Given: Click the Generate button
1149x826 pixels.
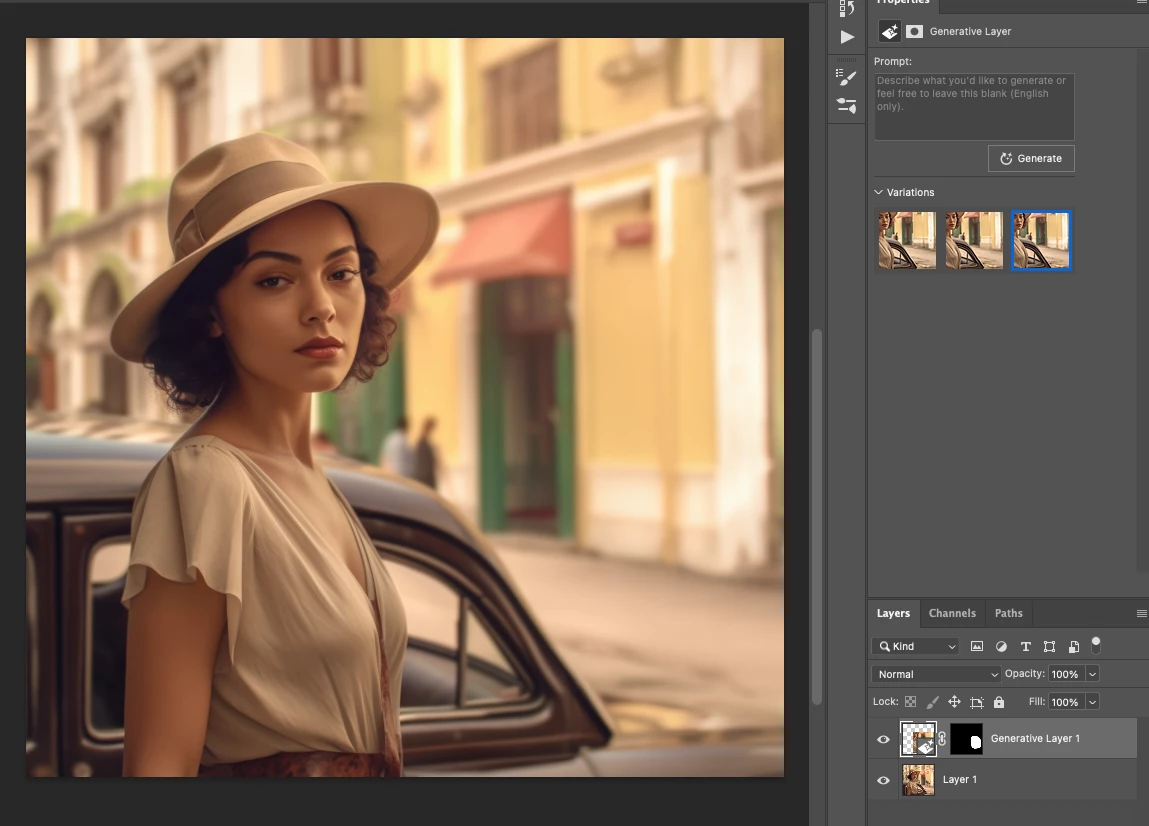Looking at the screenshot, I should [x=1031, y=158].
